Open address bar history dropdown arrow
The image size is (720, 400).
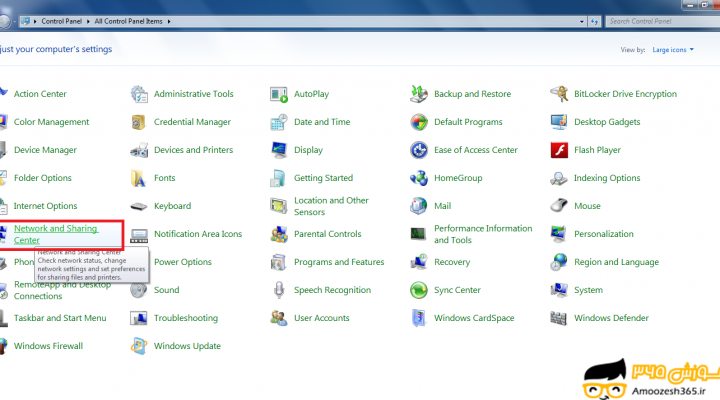[x=582, y=21]
